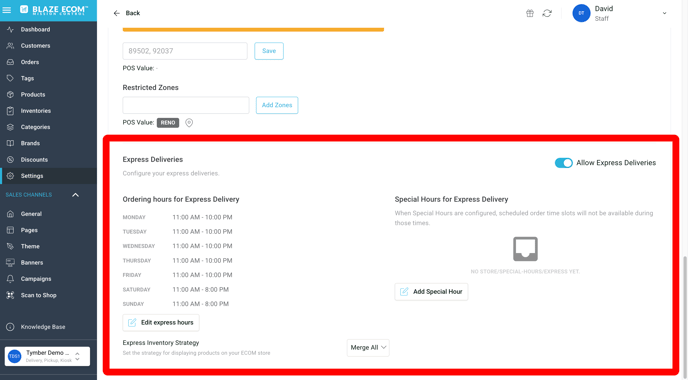Click the Tags label icon
688x380 pixels.
[10, 78]
